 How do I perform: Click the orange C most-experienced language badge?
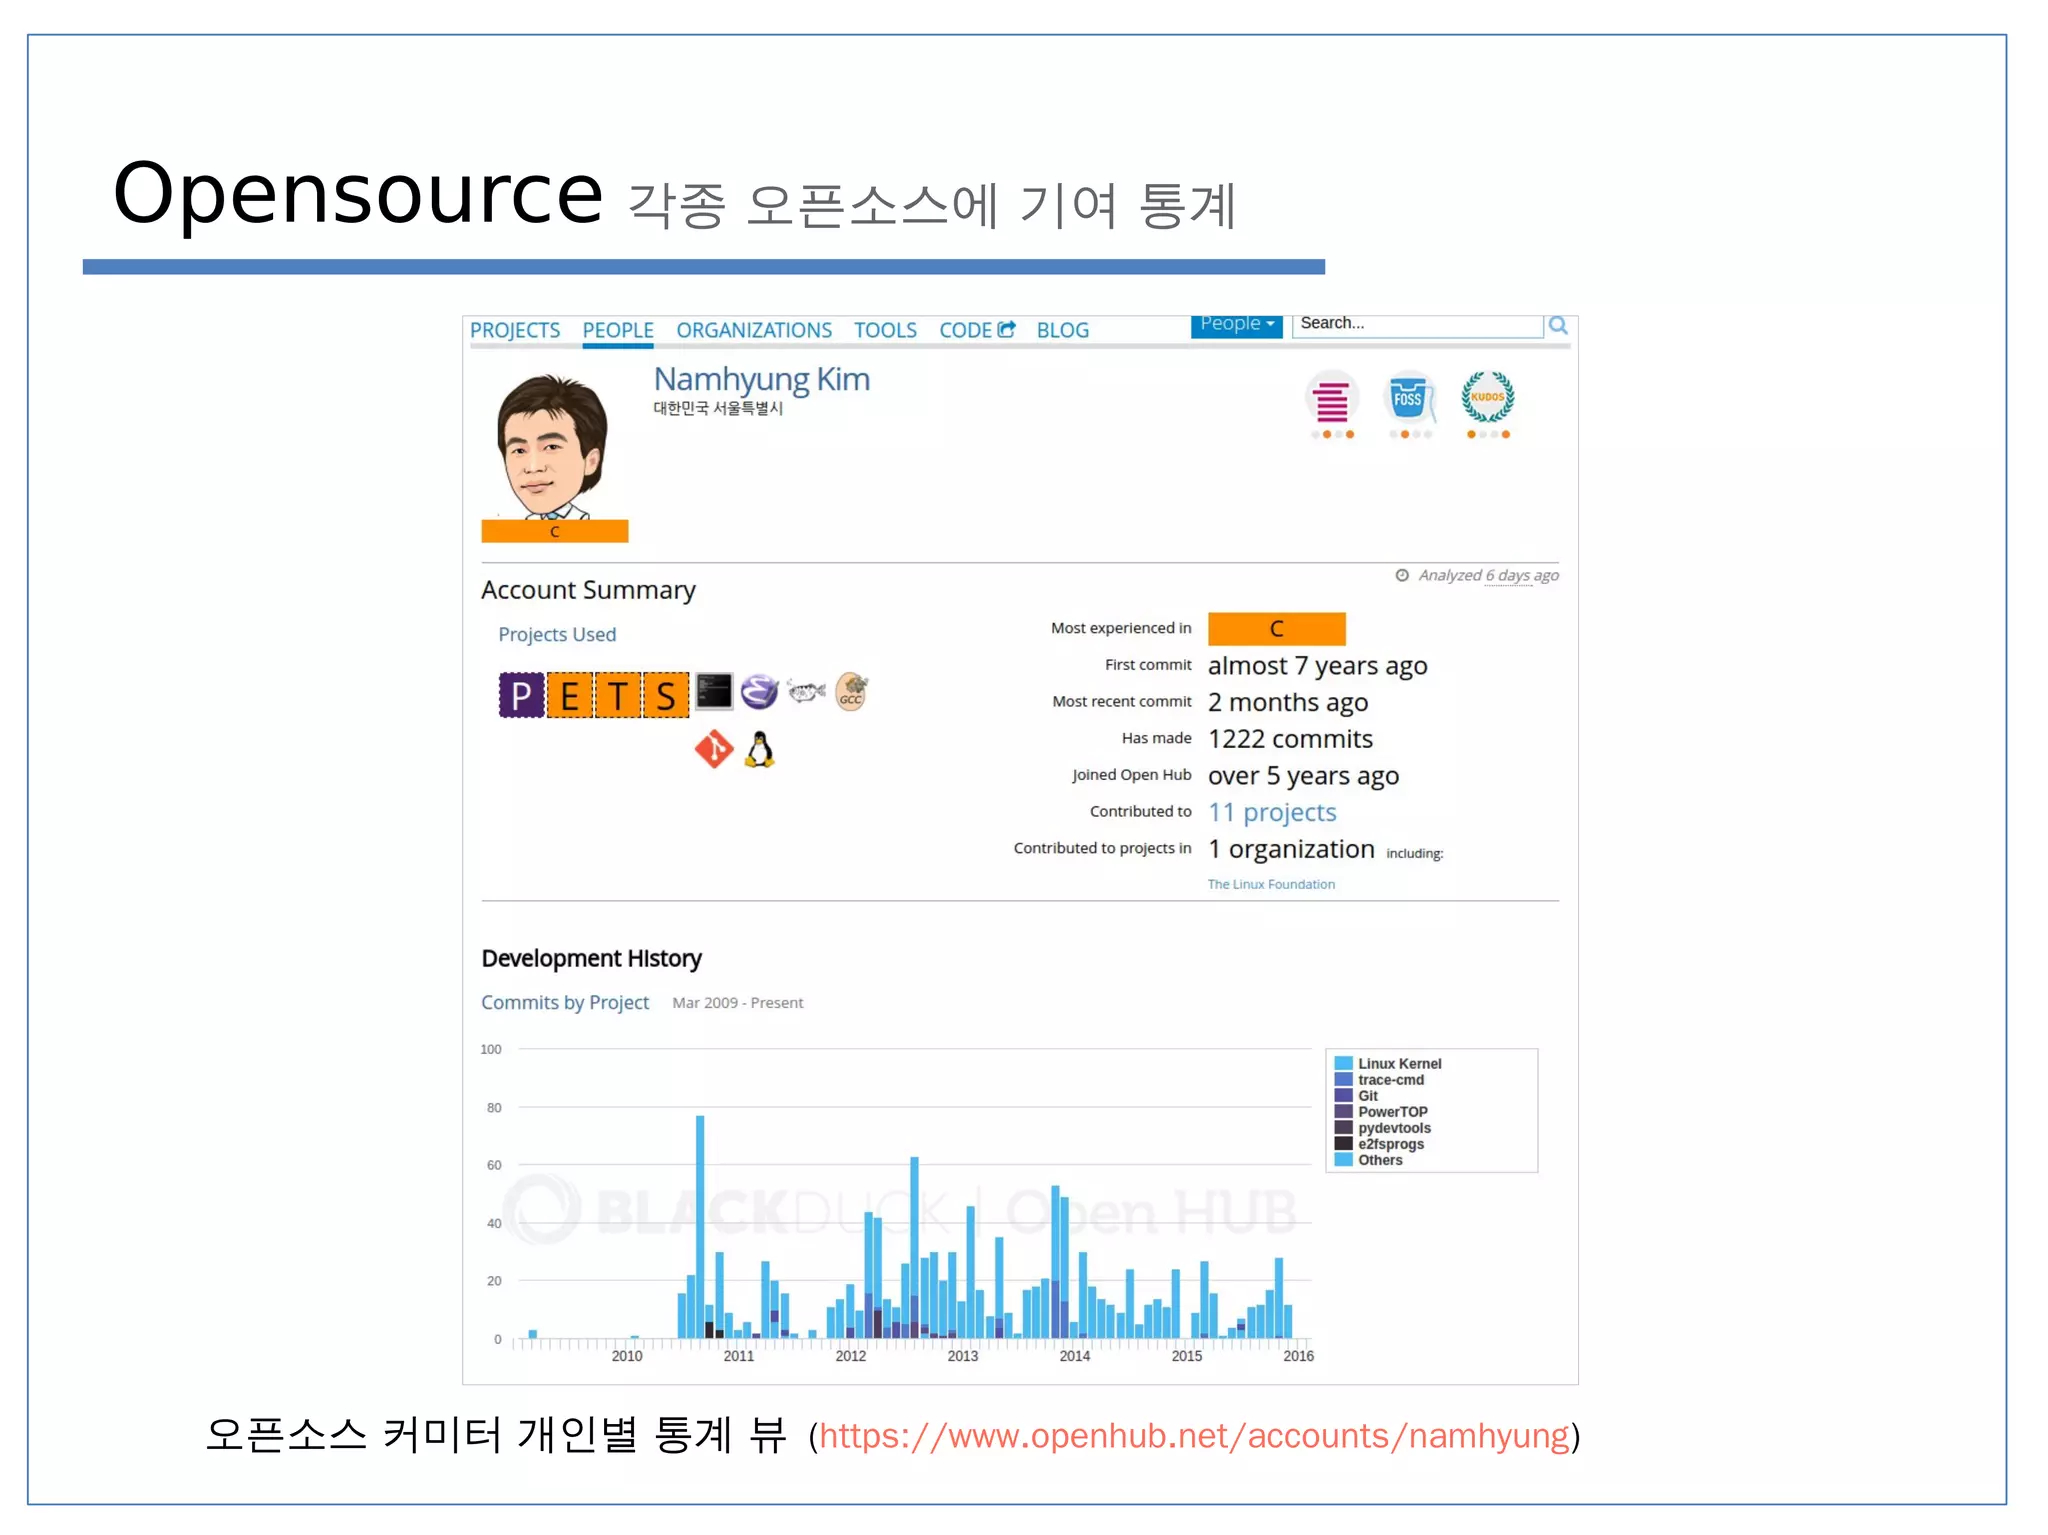click(x=1277, y=629)
